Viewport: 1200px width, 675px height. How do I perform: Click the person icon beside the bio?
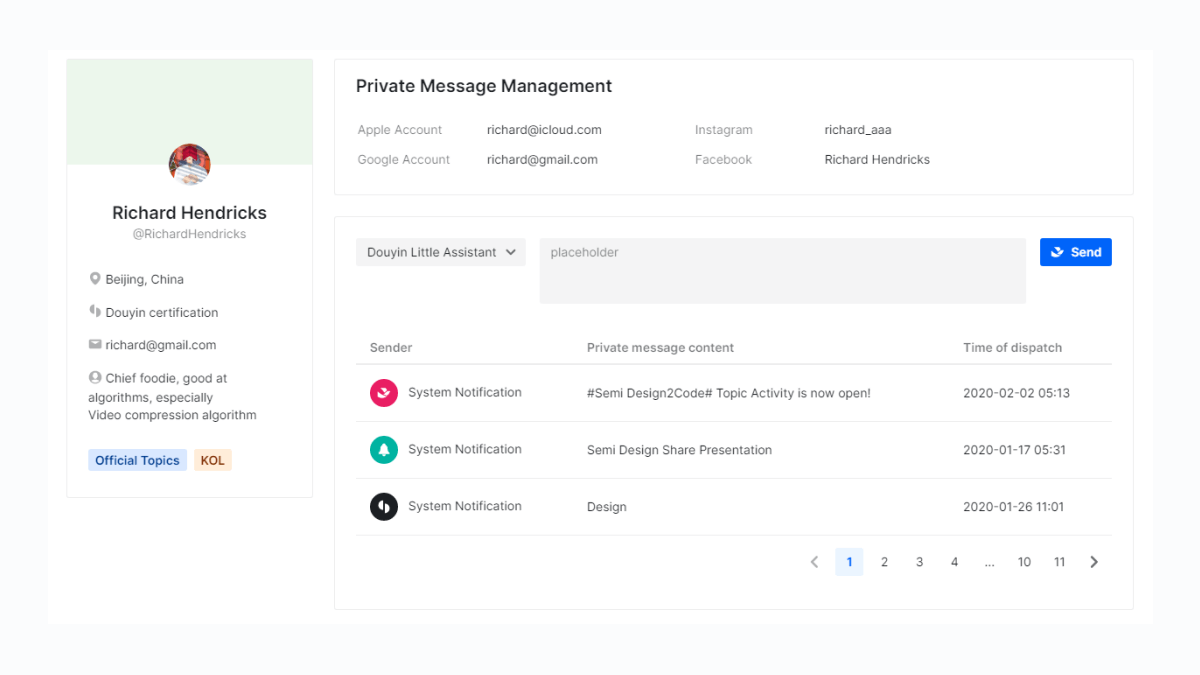(x=95, y=378)
